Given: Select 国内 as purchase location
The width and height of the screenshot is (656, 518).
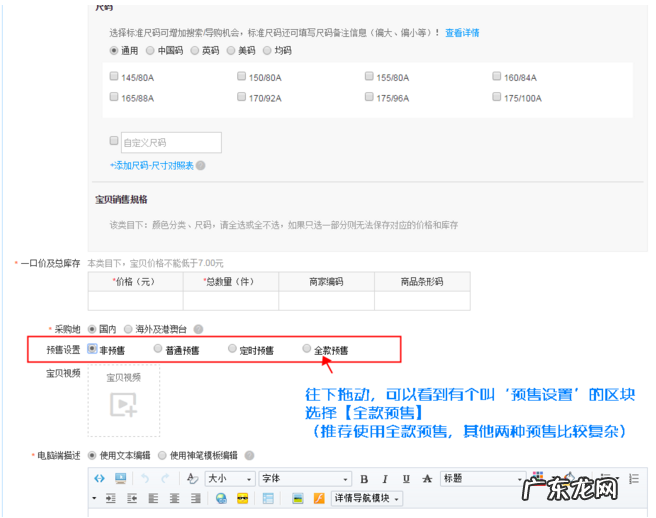Looking at the screenshot, I should [x=92, y=329].
